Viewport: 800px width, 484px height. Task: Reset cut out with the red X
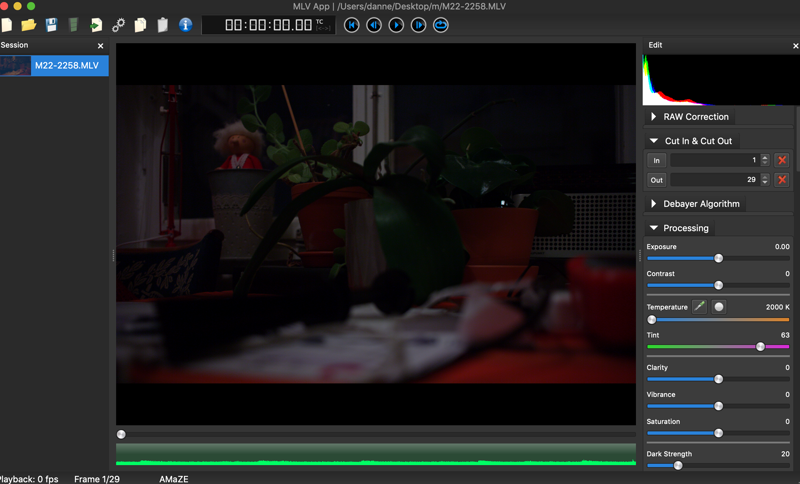[782, 180]
